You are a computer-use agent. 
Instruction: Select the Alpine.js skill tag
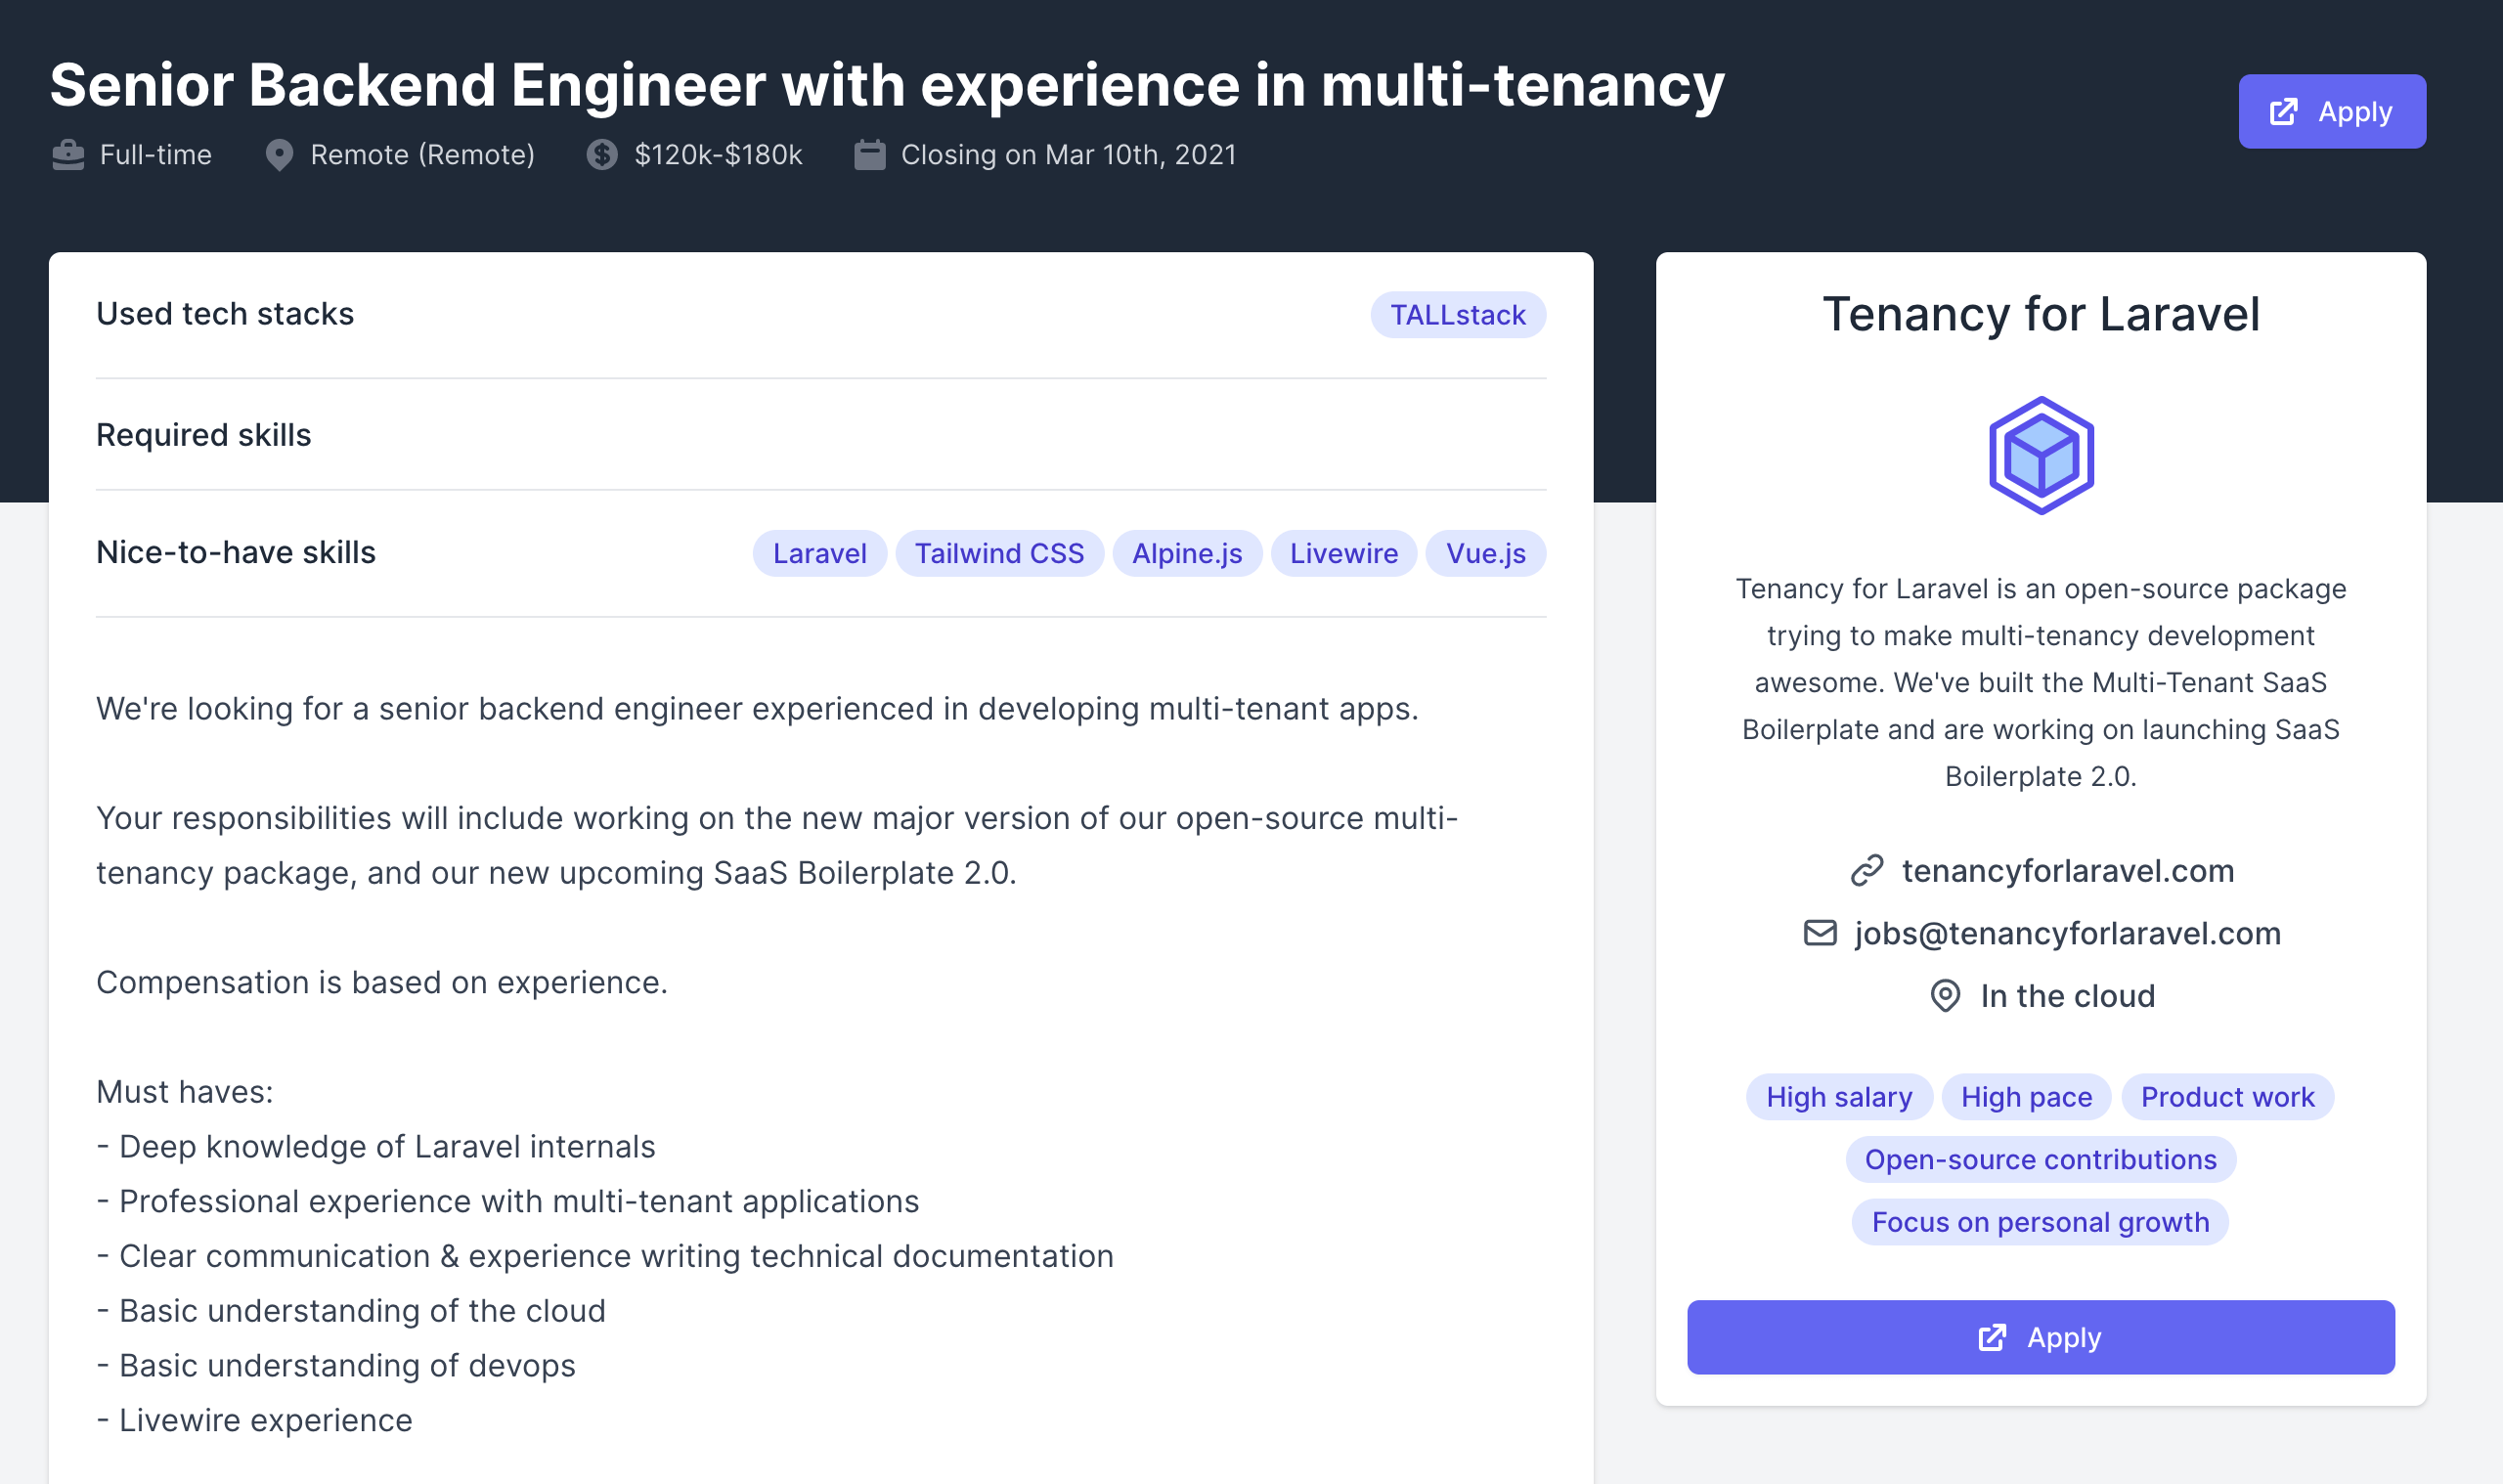pyautogui.click(x=1186, y=553)
